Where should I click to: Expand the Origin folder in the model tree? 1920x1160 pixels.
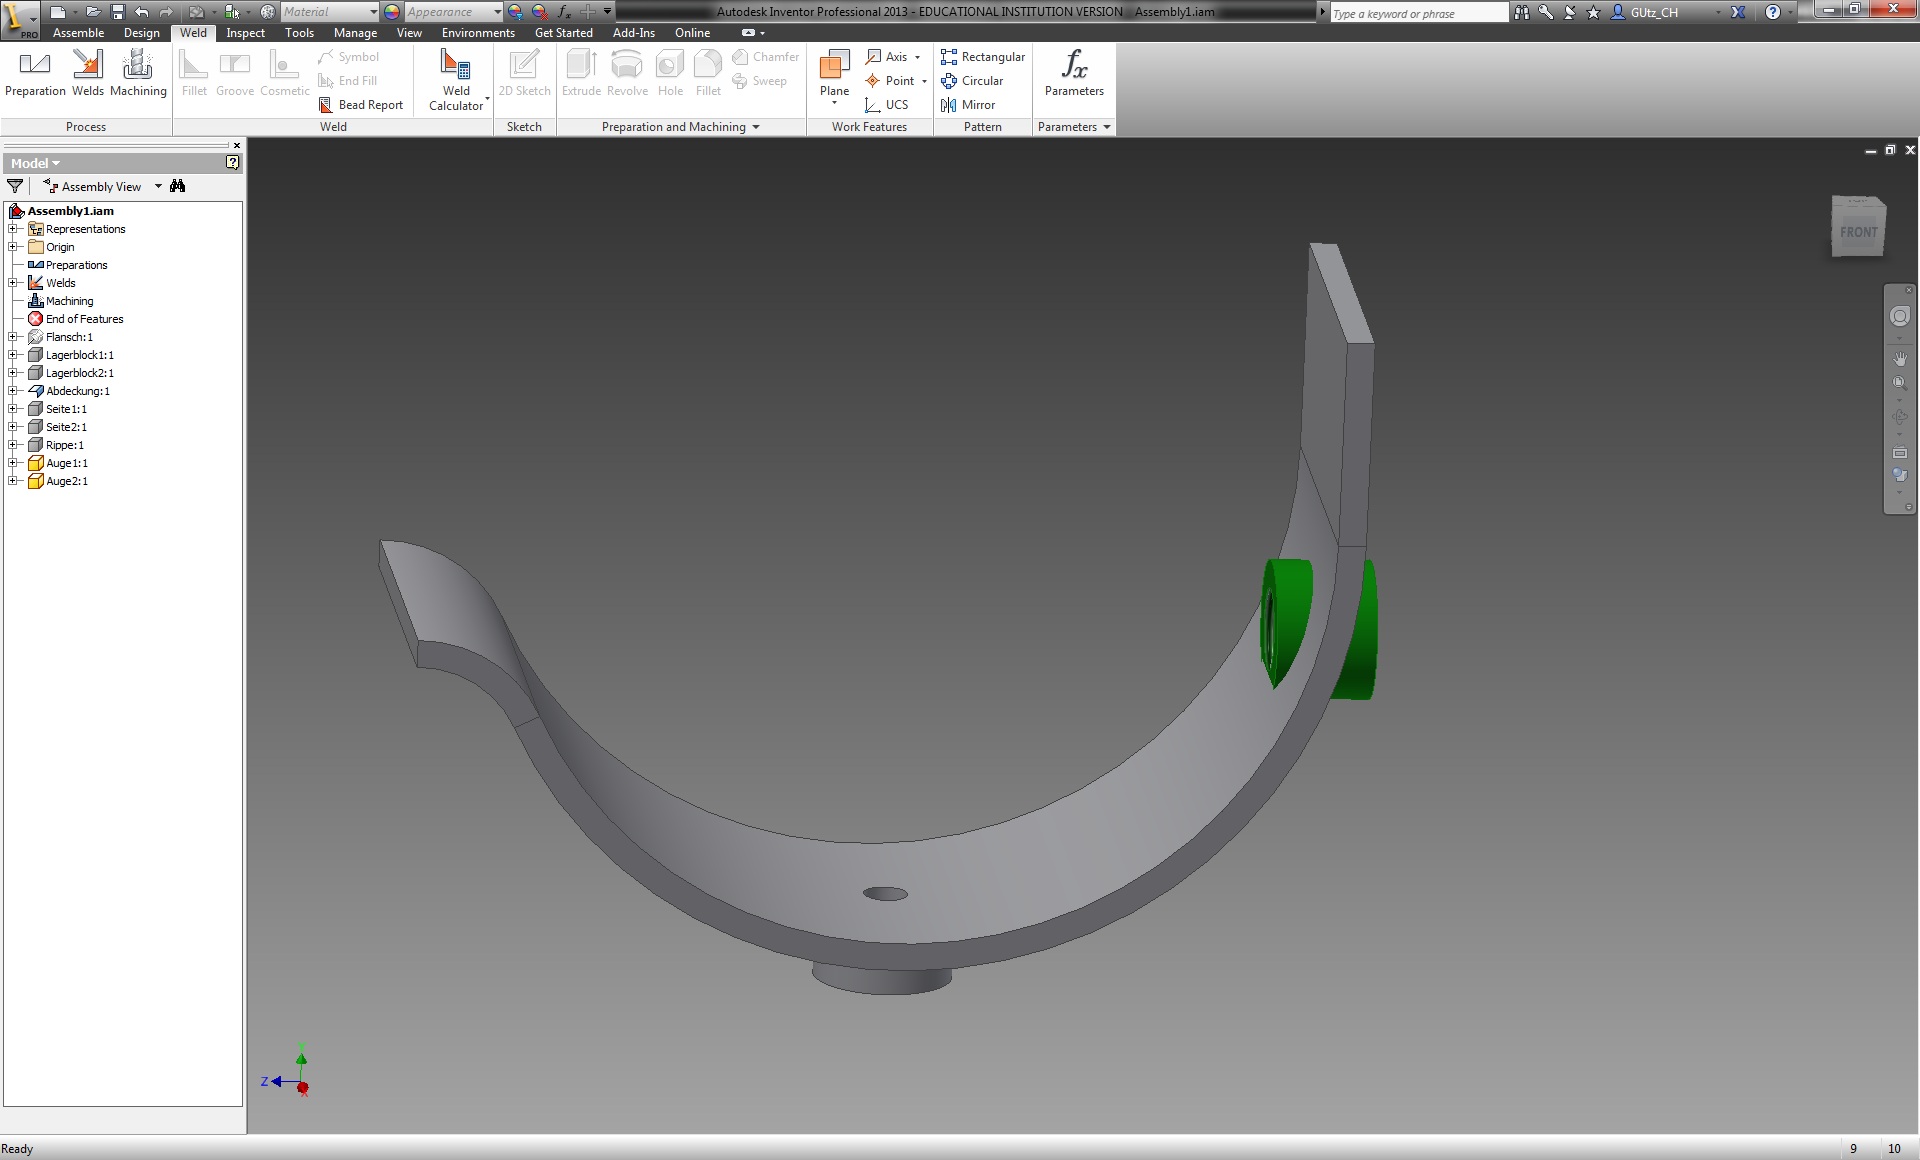tap(13, 247)
